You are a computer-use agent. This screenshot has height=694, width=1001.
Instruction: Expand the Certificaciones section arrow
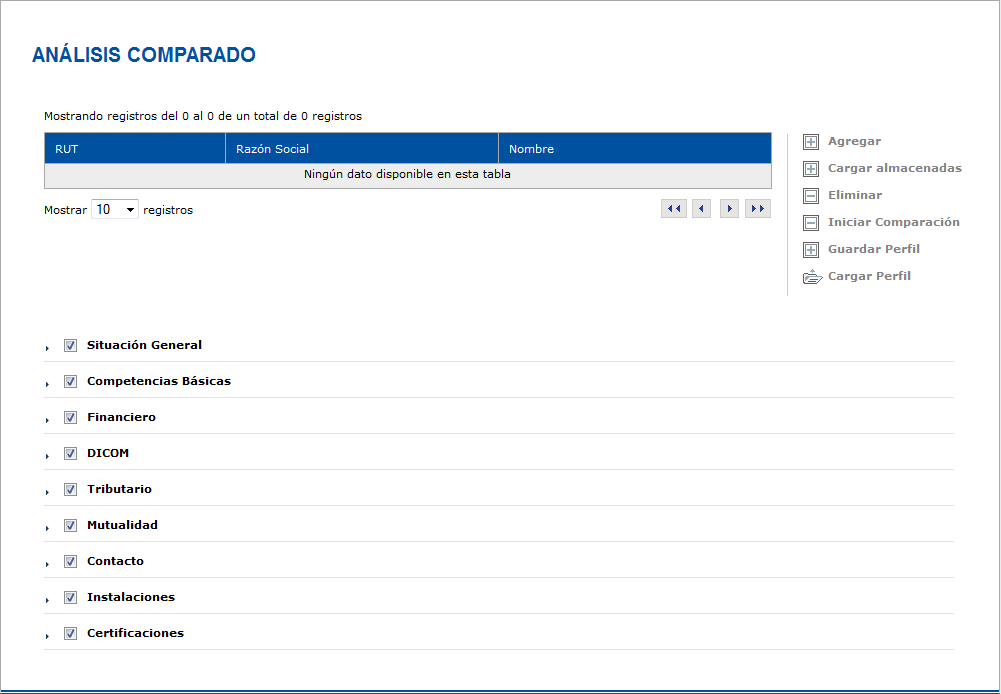coord(47,636)
